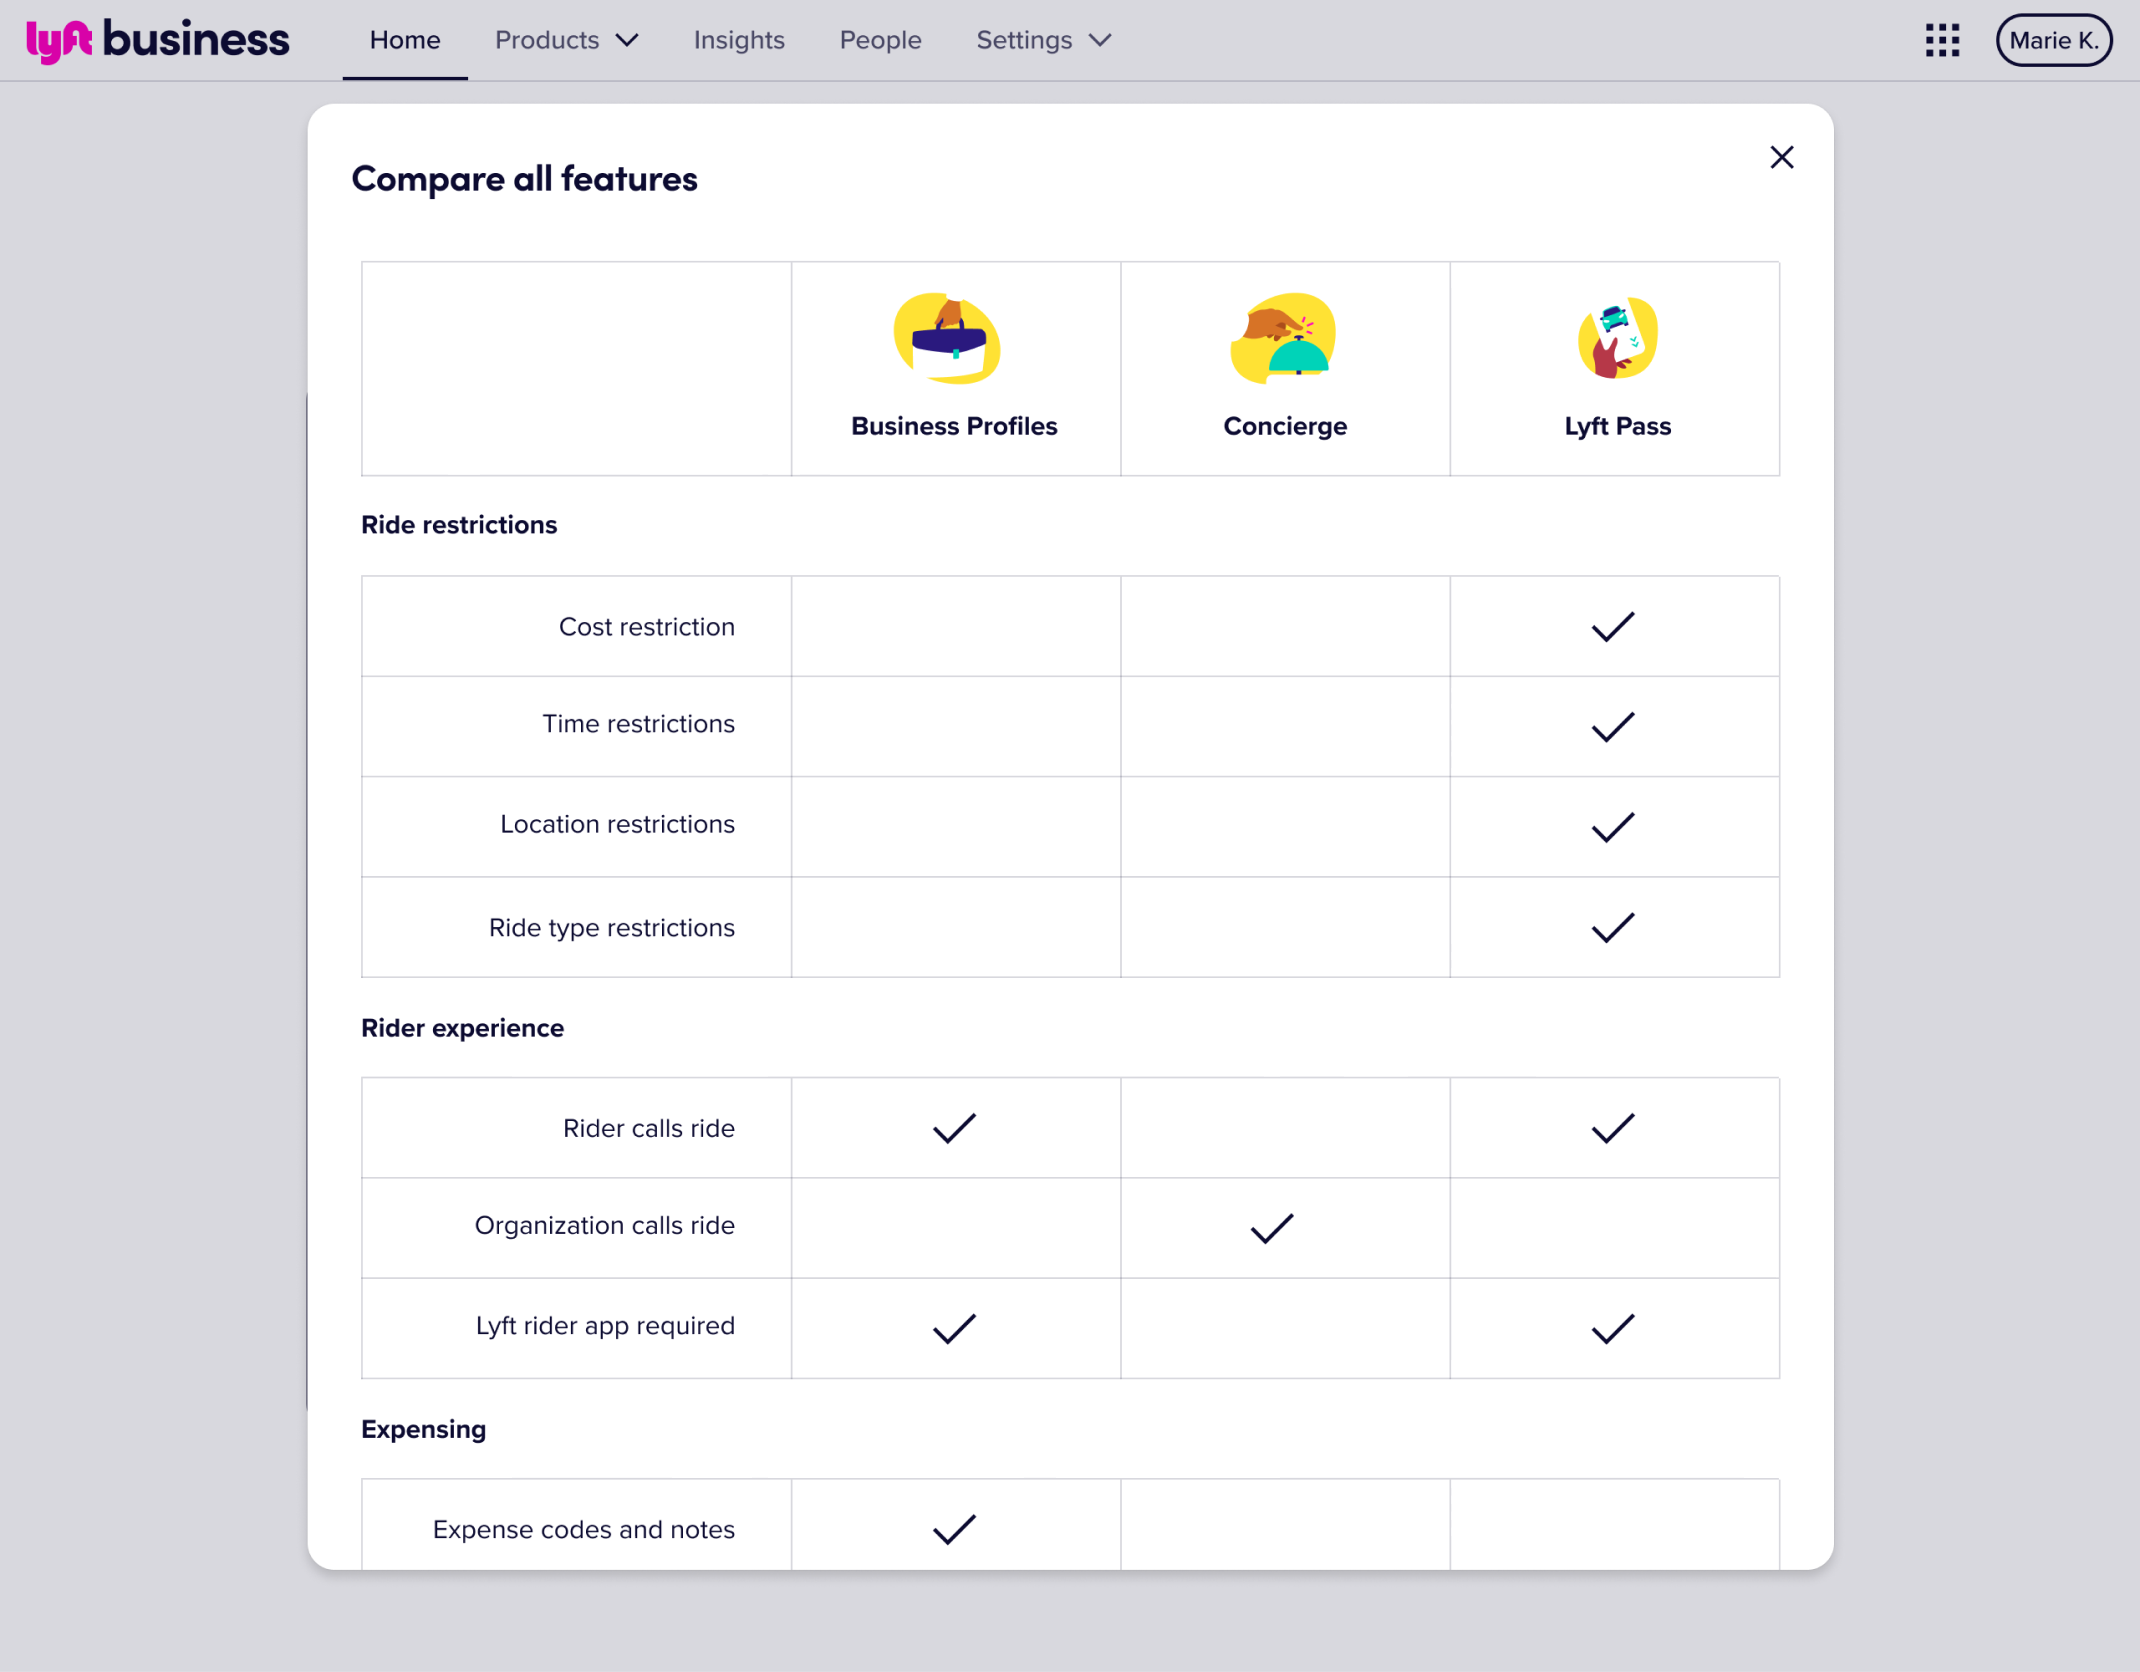This screenshot has width=2140, height=1672.
Task: Select the Rider calls ride row label
Action: 649,1129
